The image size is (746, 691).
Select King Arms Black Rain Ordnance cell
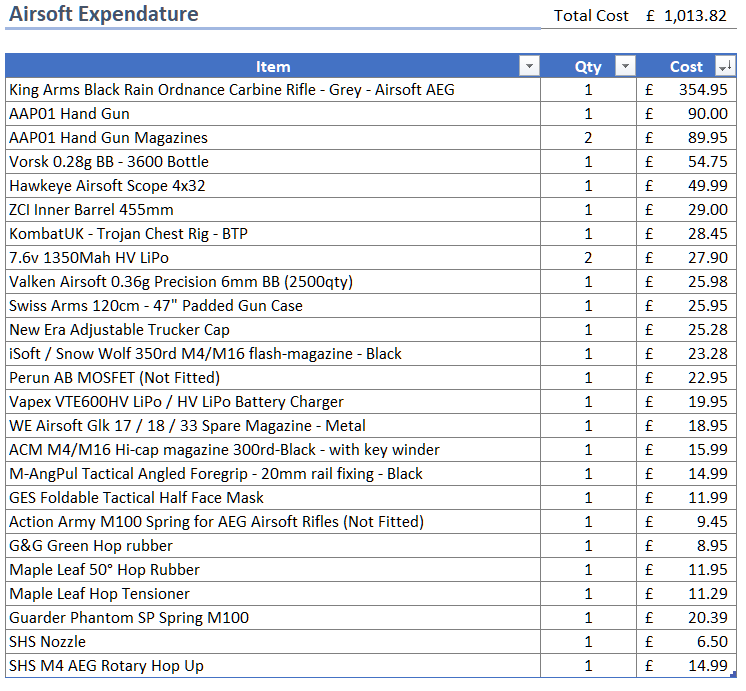click(273, 89)
